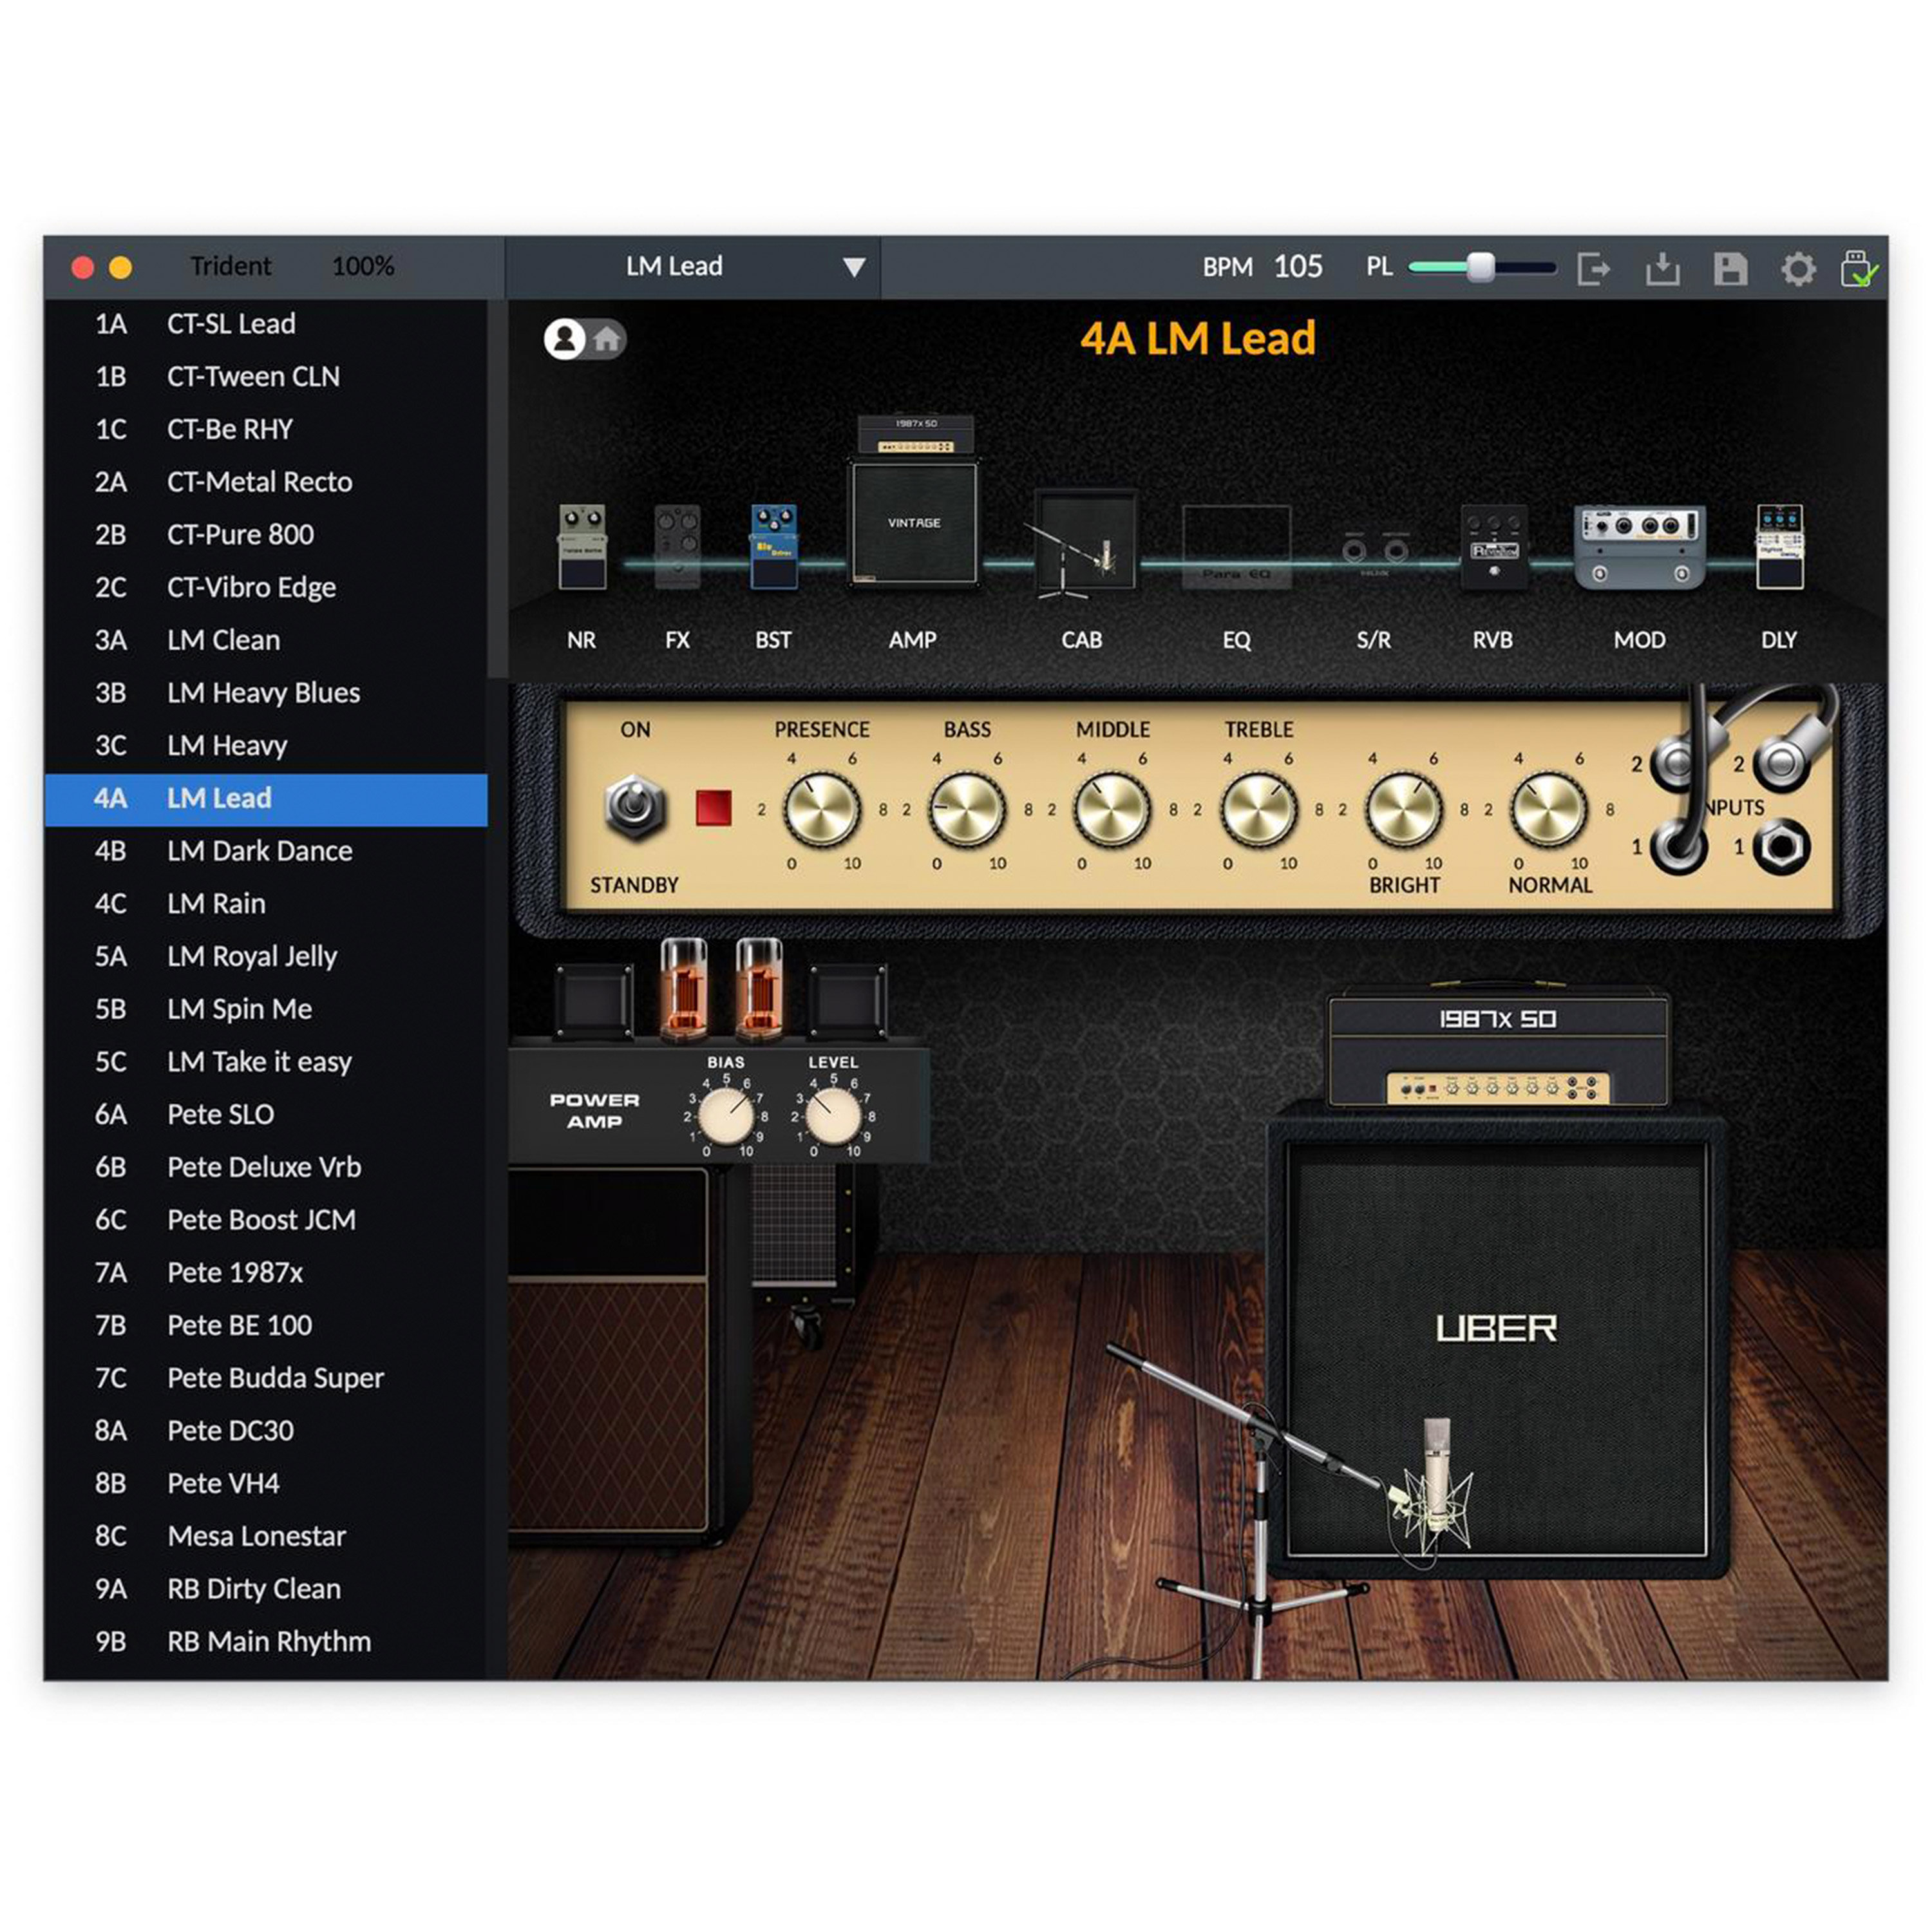Click the import/download preset icon

coord(1664,267)
